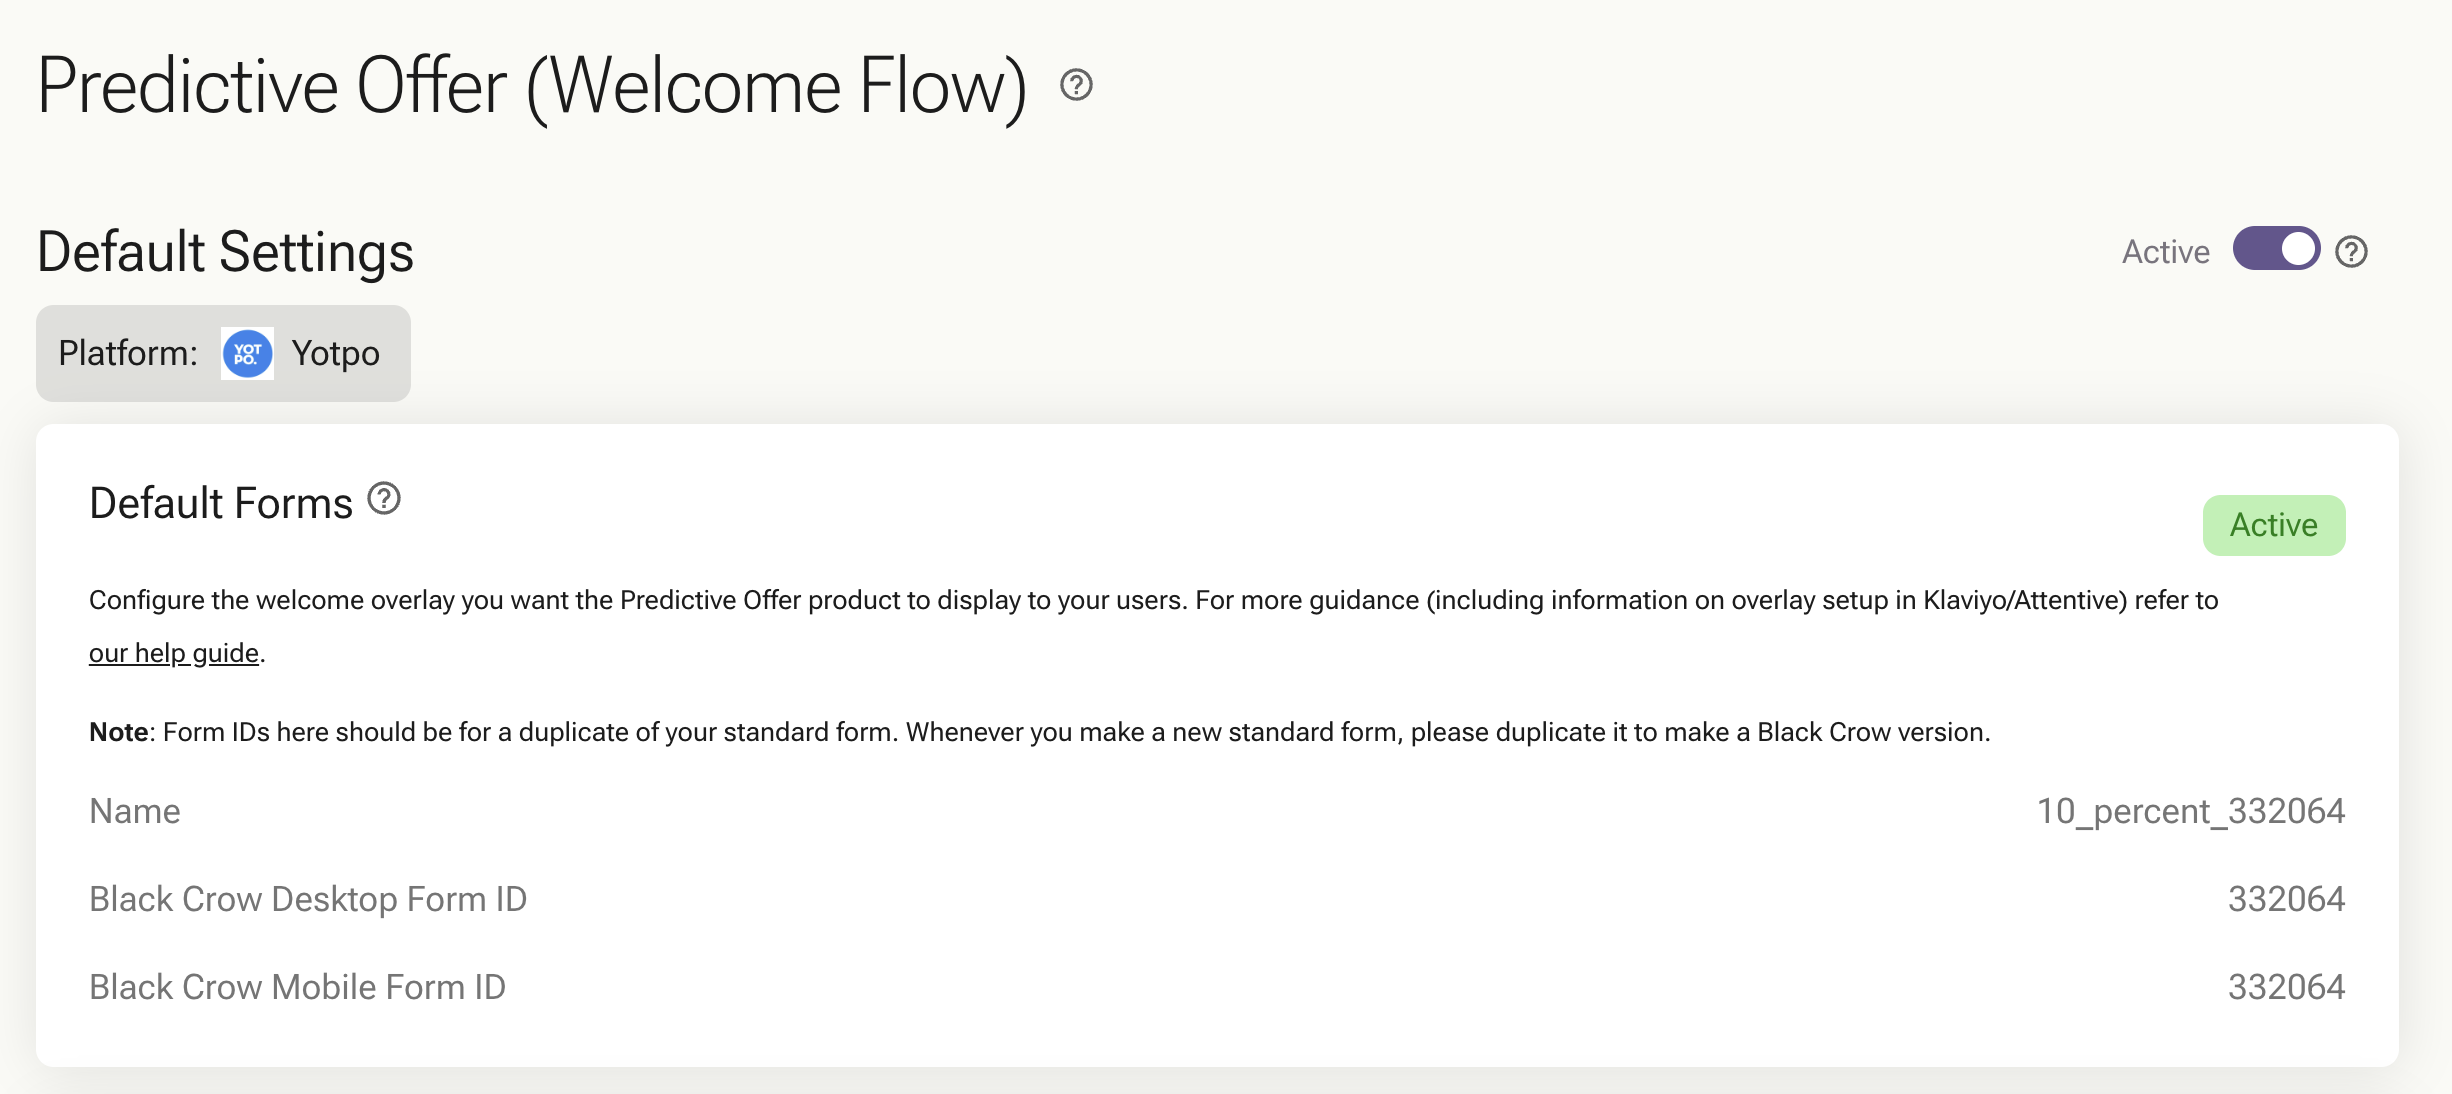Click the Mobile Form ID value 332064
Viewport: 2452px width, 1094px height.
pos(2286,987)
